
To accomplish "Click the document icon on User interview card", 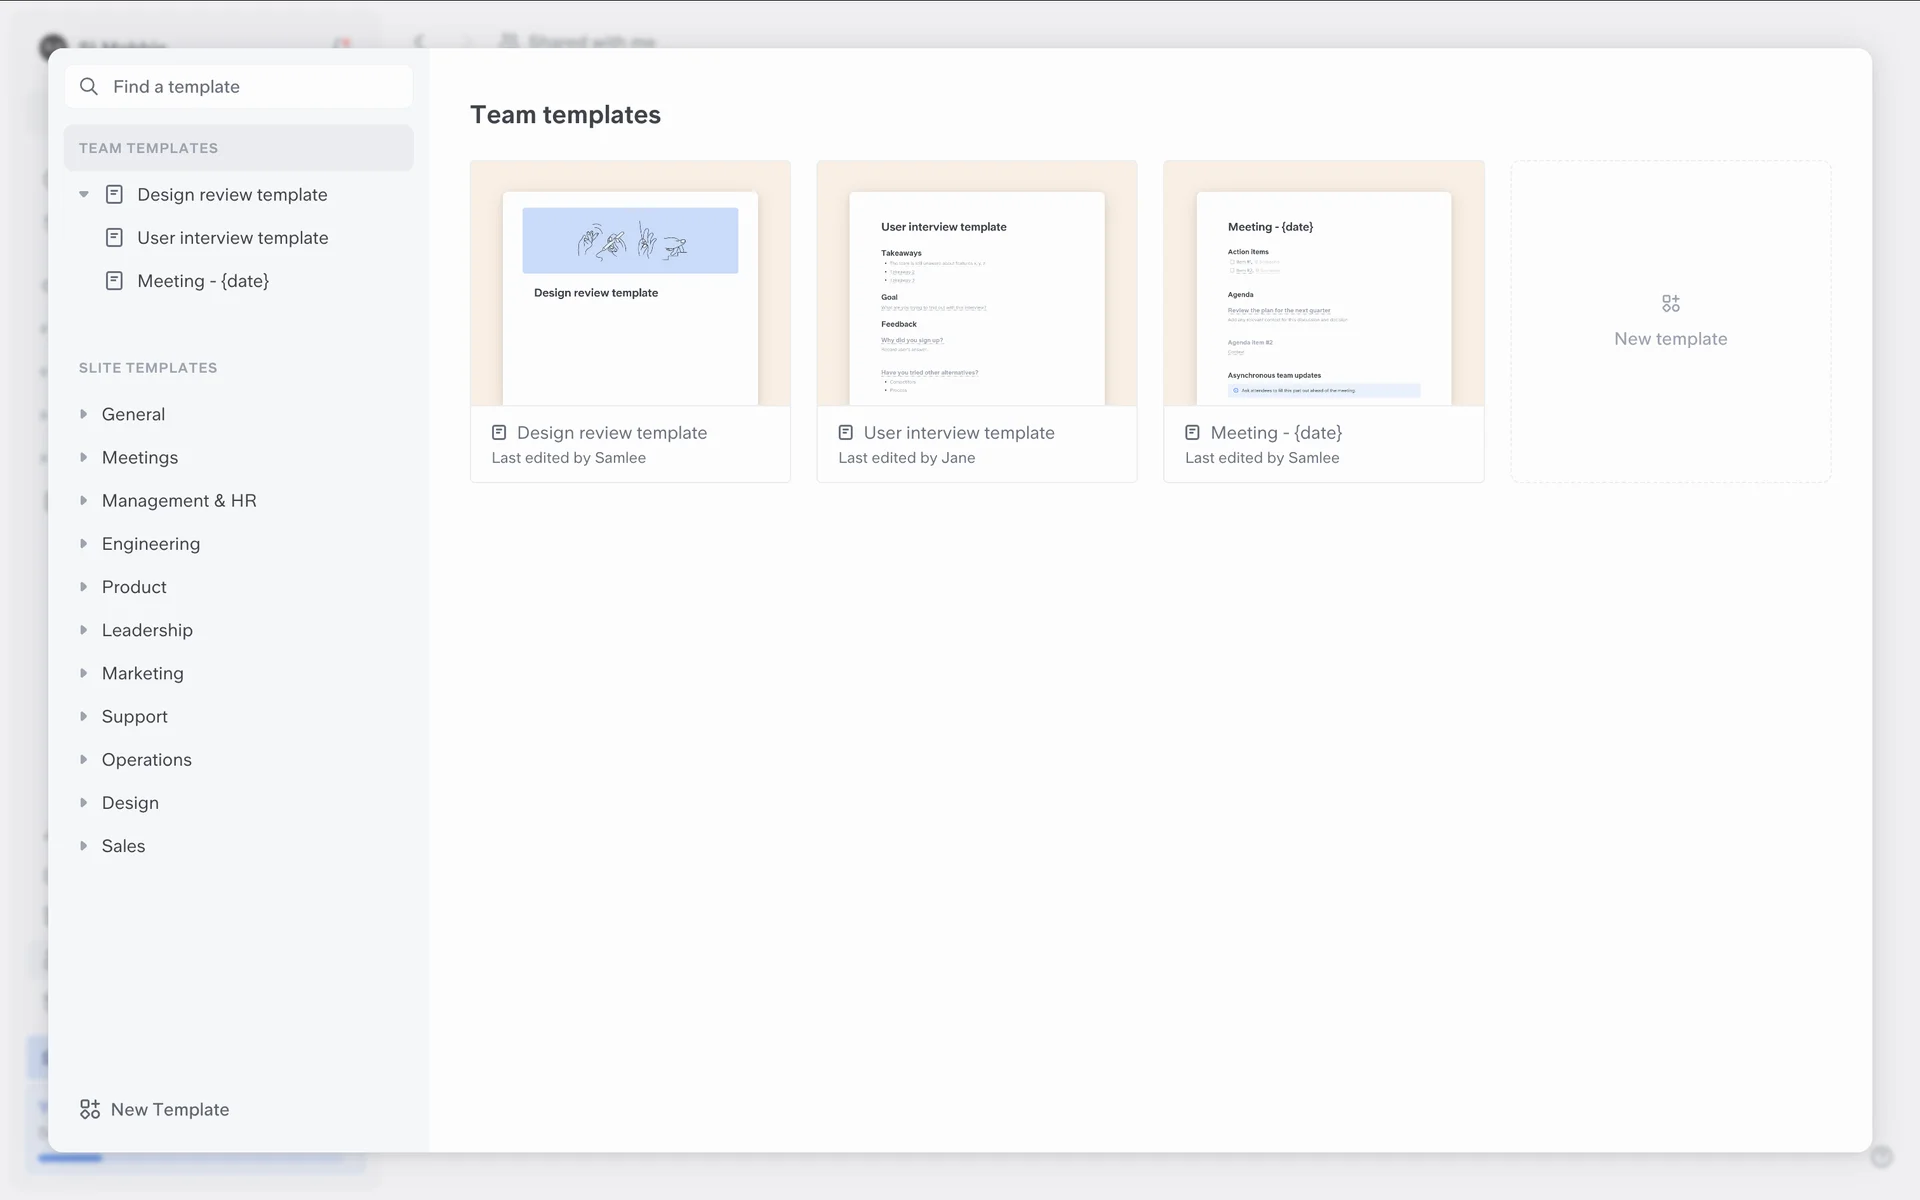I will pyautogui.click(x=846, y=433).
